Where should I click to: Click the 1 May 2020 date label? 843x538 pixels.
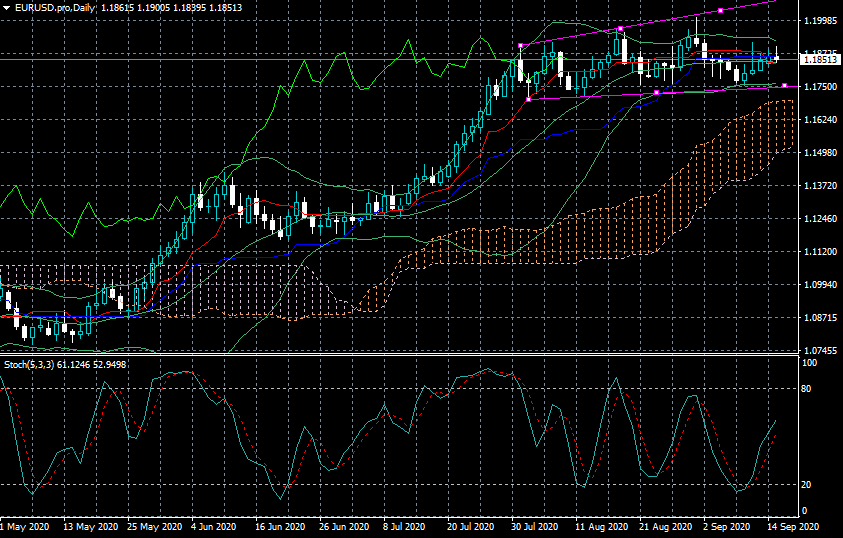click(x=26, y=526)
